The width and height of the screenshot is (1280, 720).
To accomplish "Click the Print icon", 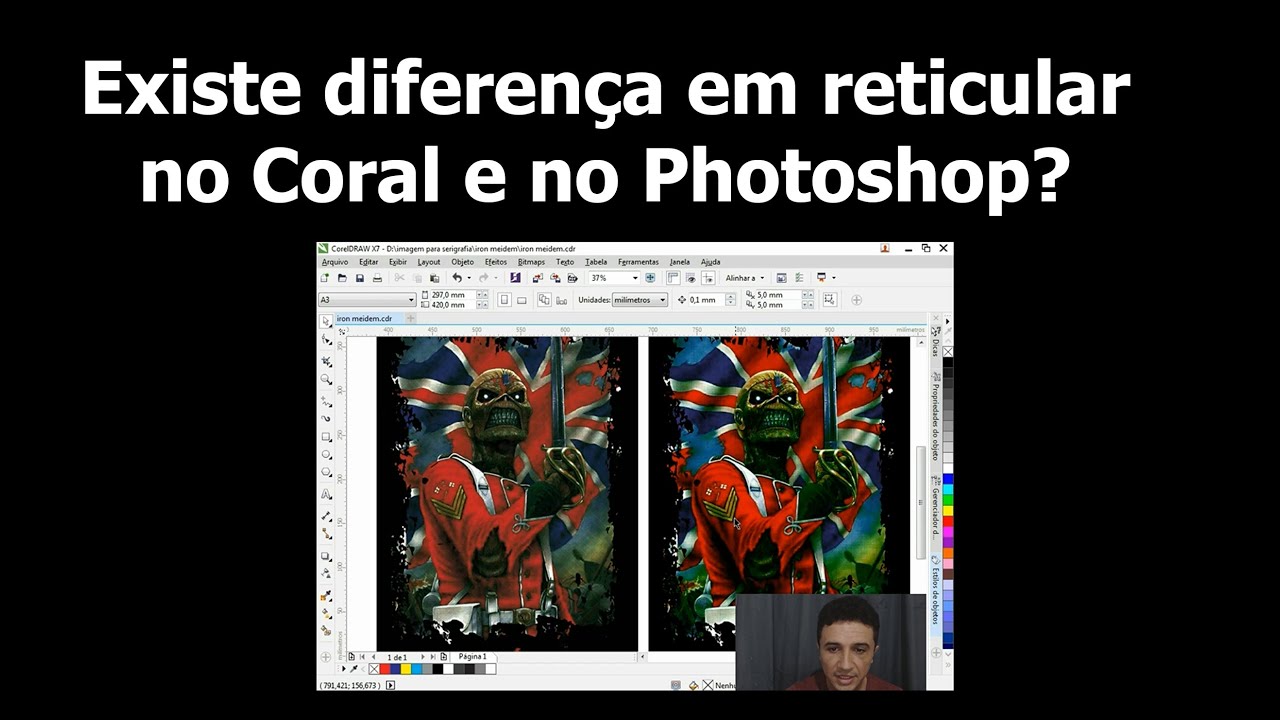I will [x=377, y=278].
